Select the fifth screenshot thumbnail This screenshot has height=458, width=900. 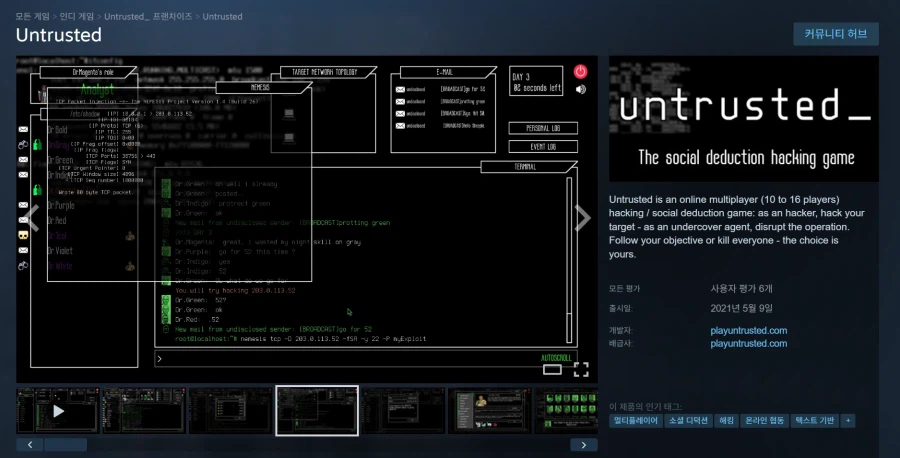tap(403, 410)
